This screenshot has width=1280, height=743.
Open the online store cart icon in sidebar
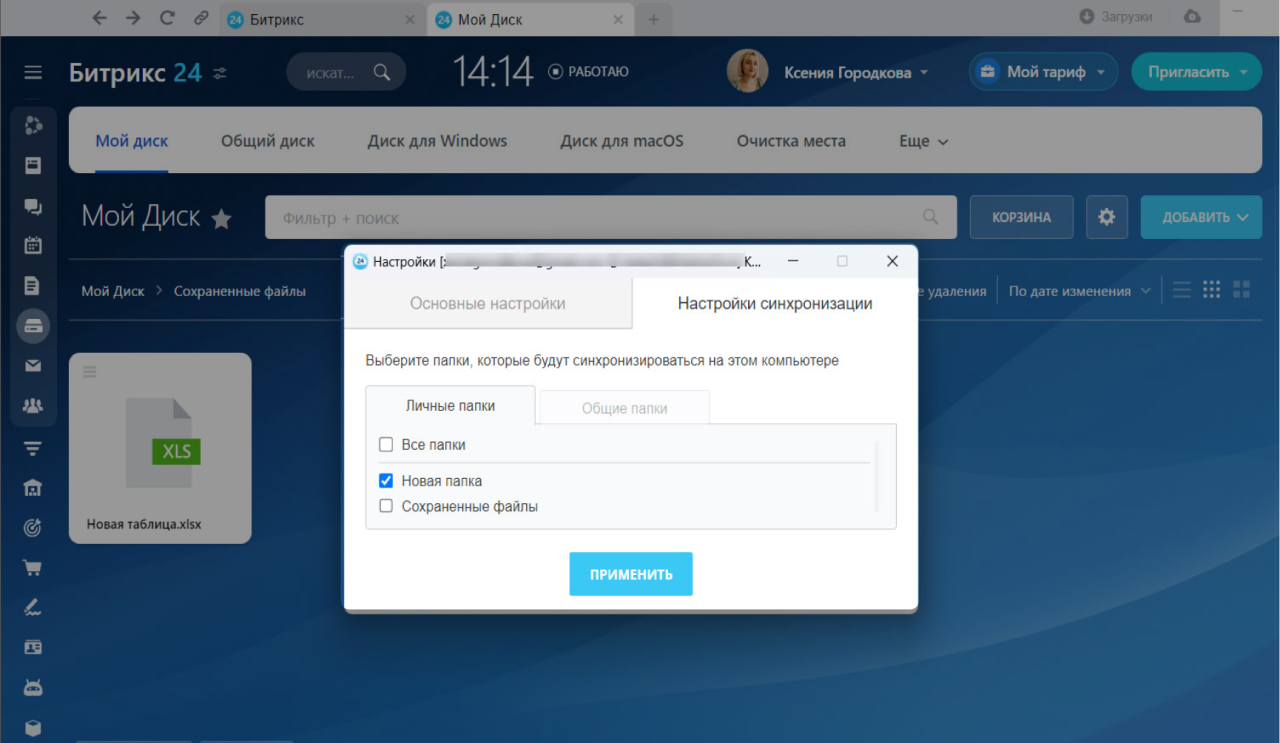33,568
